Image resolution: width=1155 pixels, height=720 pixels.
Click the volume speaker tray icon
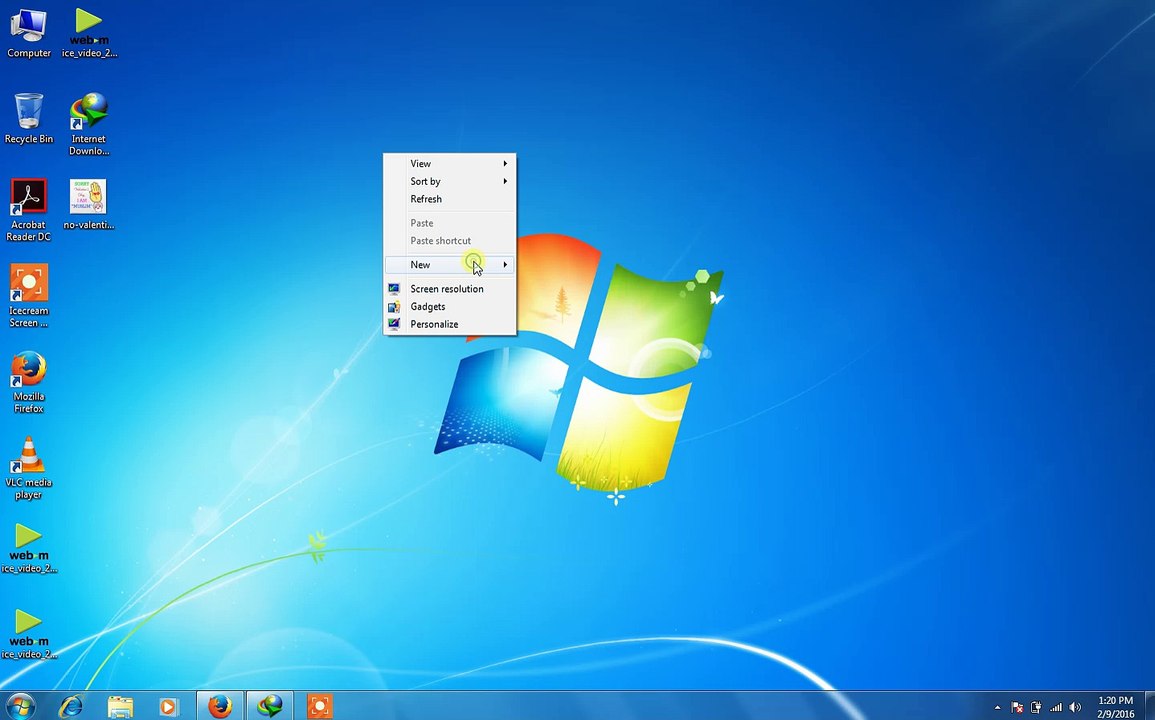coord(1075,708)
